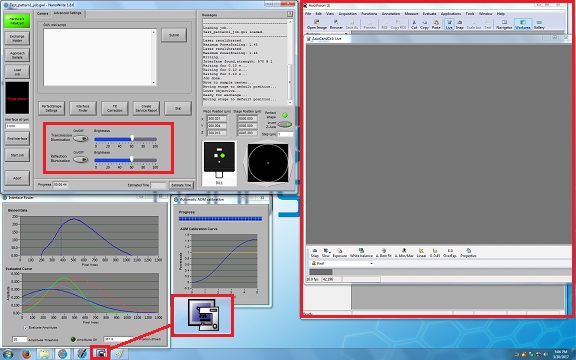Viewport: 576px width, 360px height.
Task: Toggle Transmission Illumination On/Off switch
Action: [x=80, y=138]
